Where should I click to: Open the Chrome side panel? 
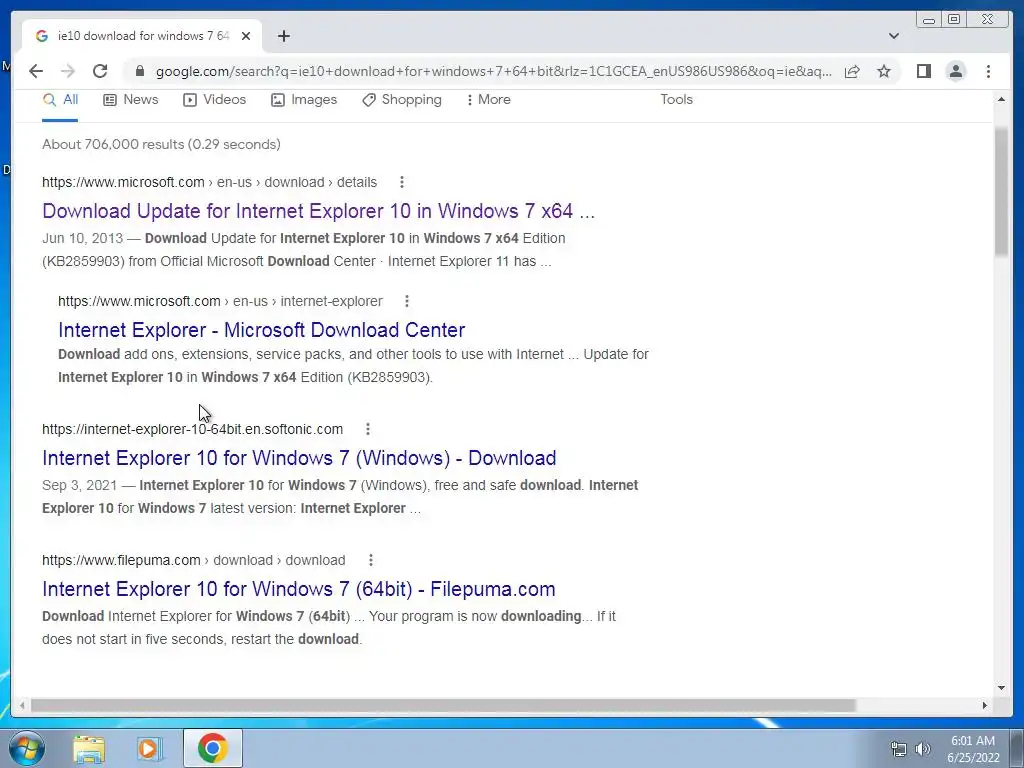[x=923, y=71]
